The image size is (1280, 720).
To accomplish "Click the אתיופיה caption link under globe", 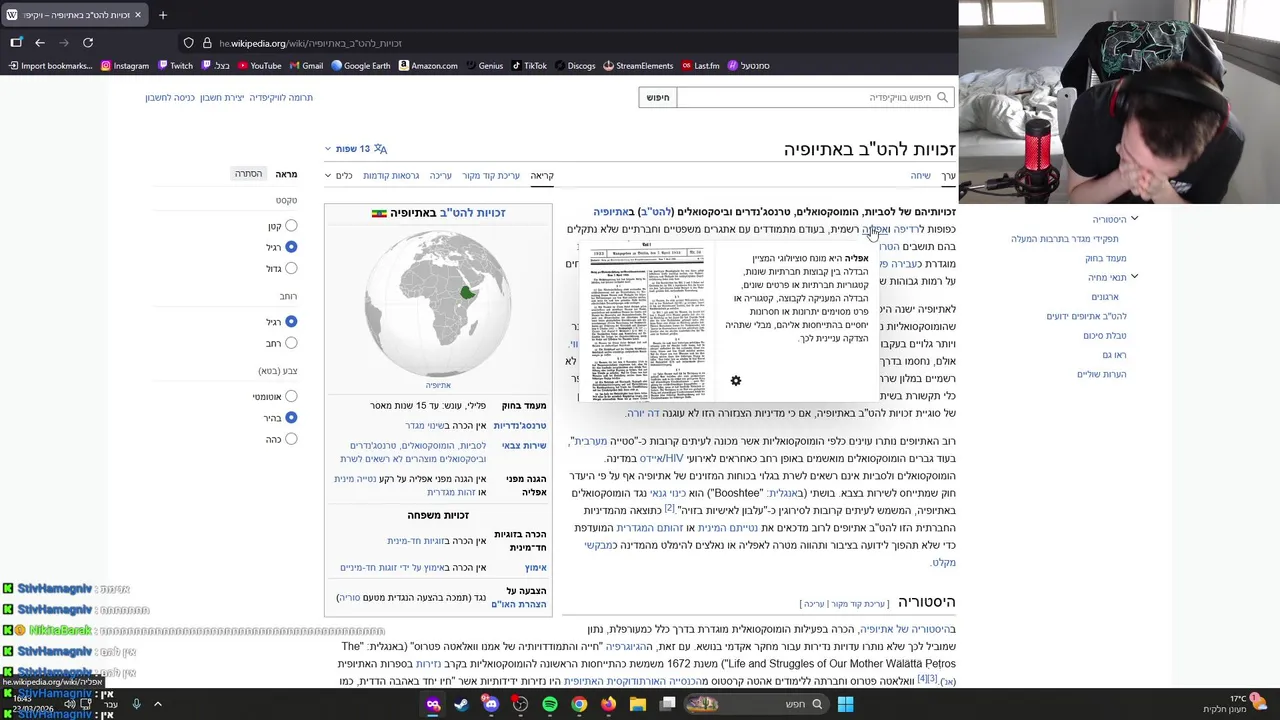I will click(438, 385).
